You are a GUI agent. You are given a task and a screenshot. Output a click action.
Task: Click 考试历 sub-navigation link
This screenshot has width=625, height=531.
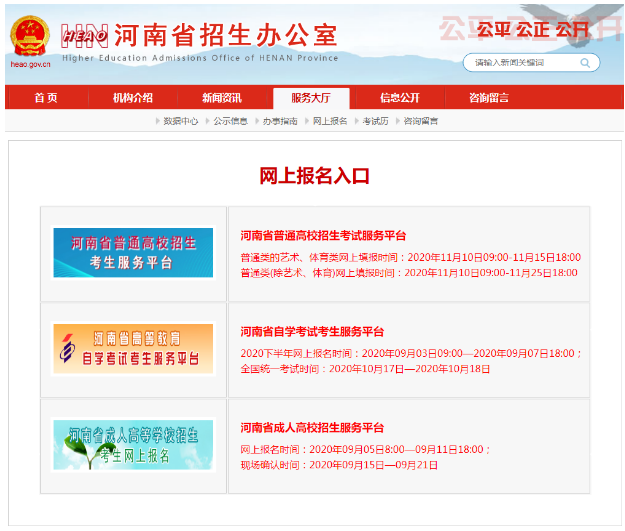coord(375,121)
